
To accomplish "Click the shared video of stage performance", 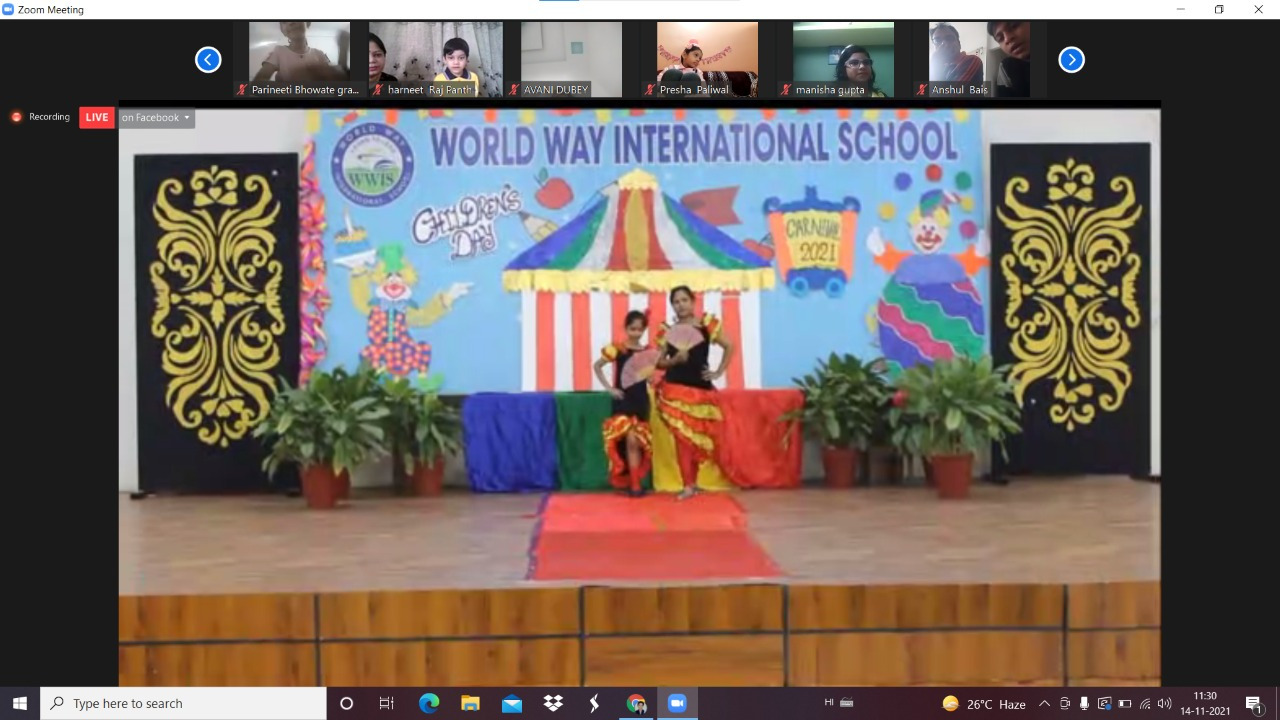I will pos(640,396).
